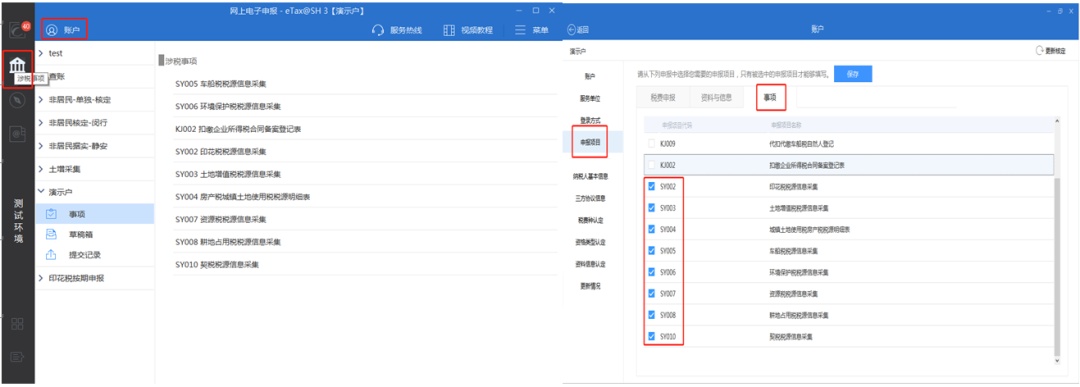The width and height of the screenshot is (1080, 387).
Task: Click the 草稿箱 drafts icon
Action: [51, 234]
